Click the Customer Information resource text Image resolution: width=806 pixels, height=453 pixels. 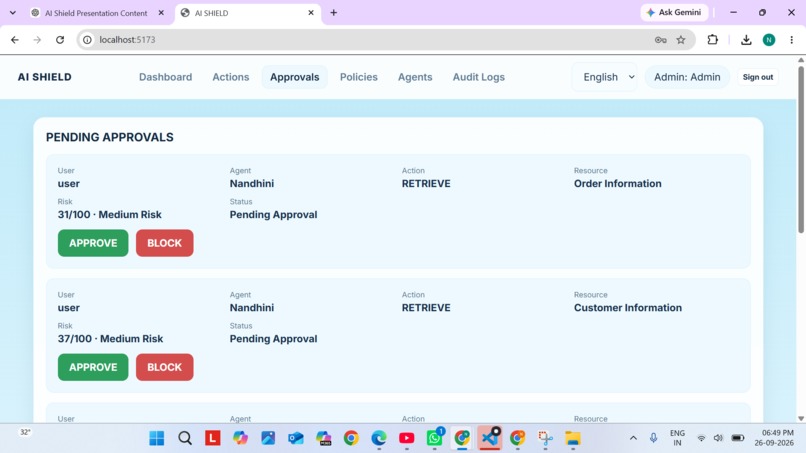[628, 307]
